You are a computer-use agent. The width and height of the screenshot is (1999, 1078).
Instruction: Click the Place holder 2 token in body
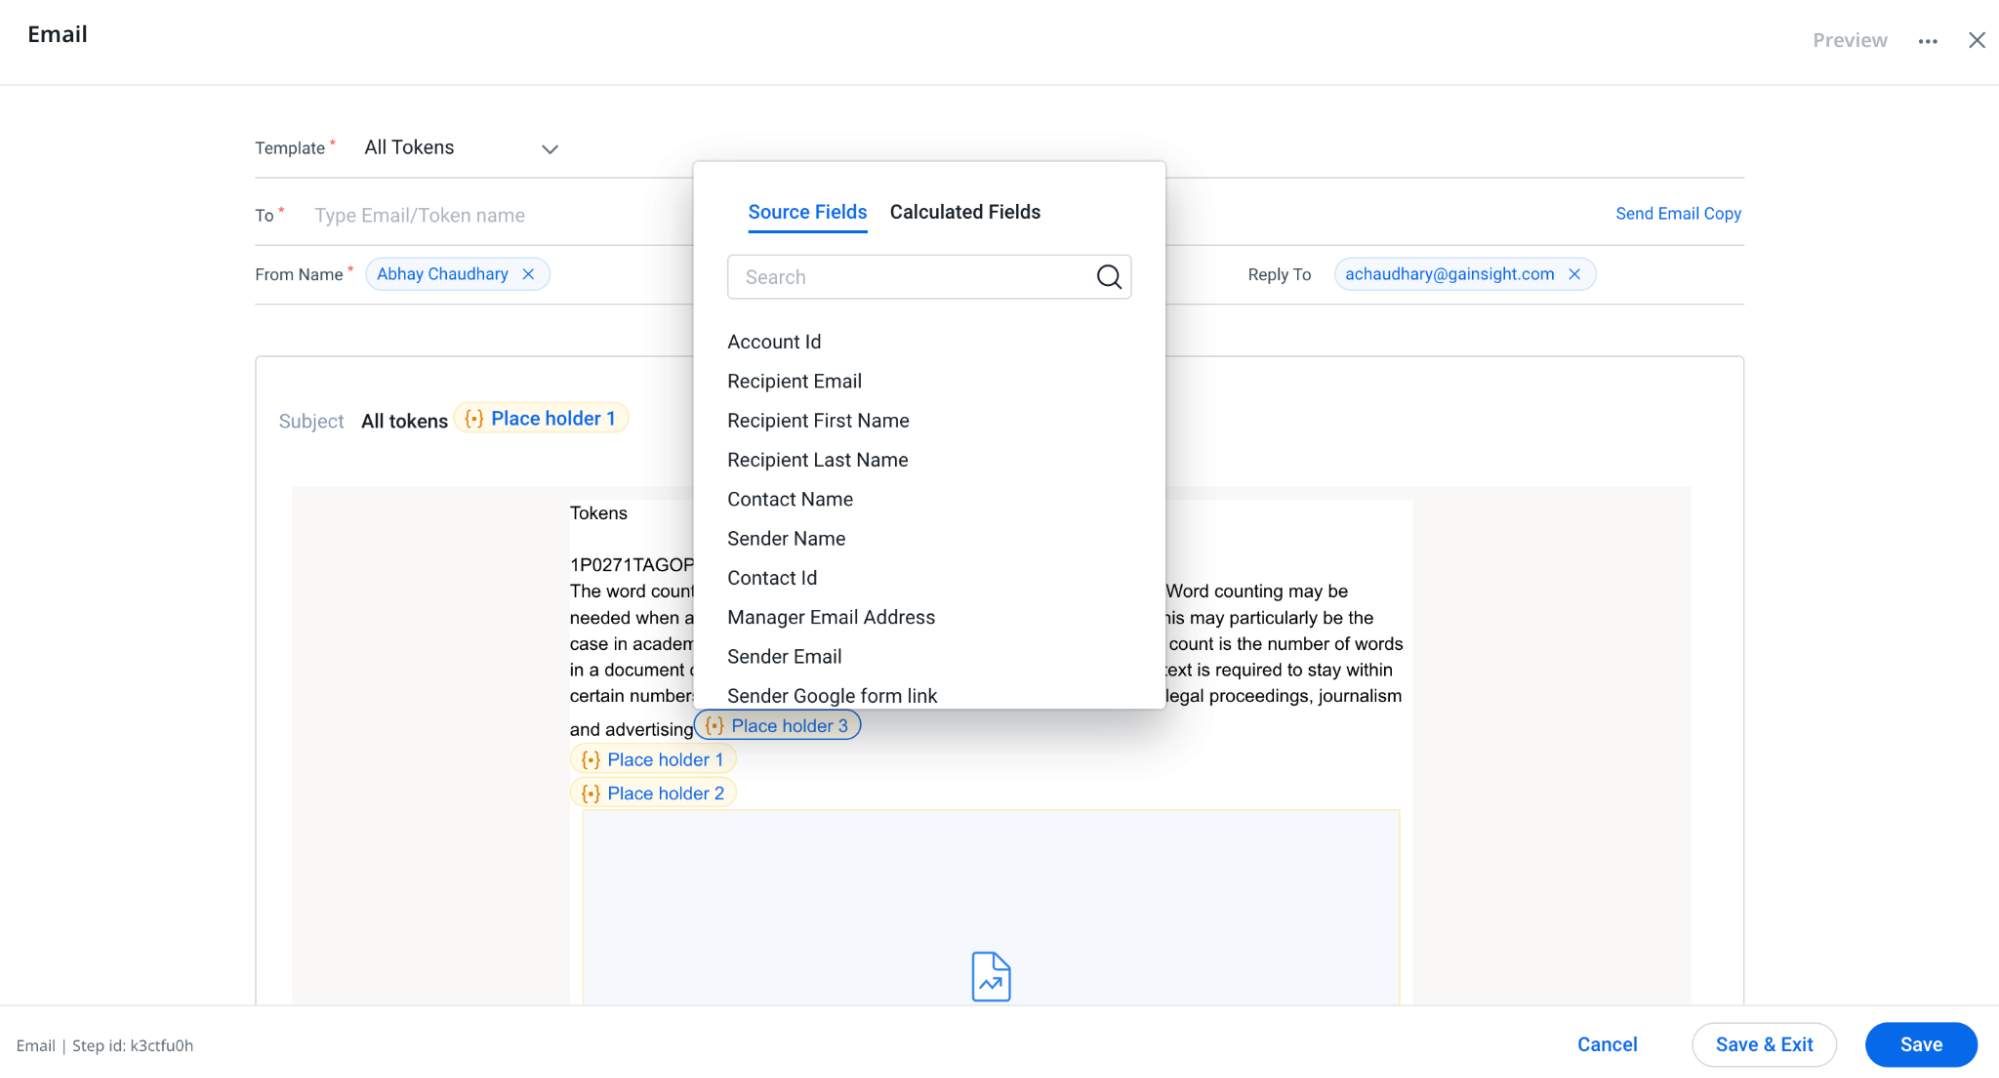click(x=653, y=793)
